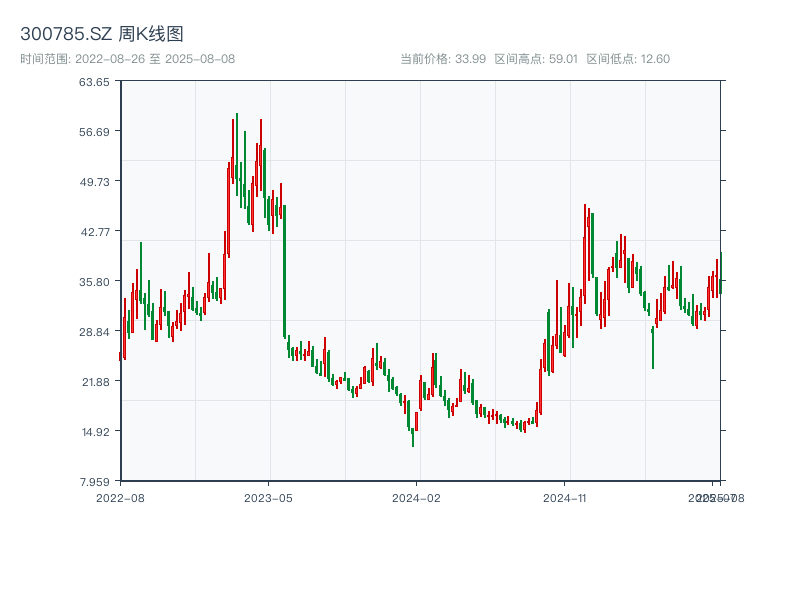The height and width of the screenshot is (600, 800).
Task: Click the y-axis label 28.84
Action: 94,332
